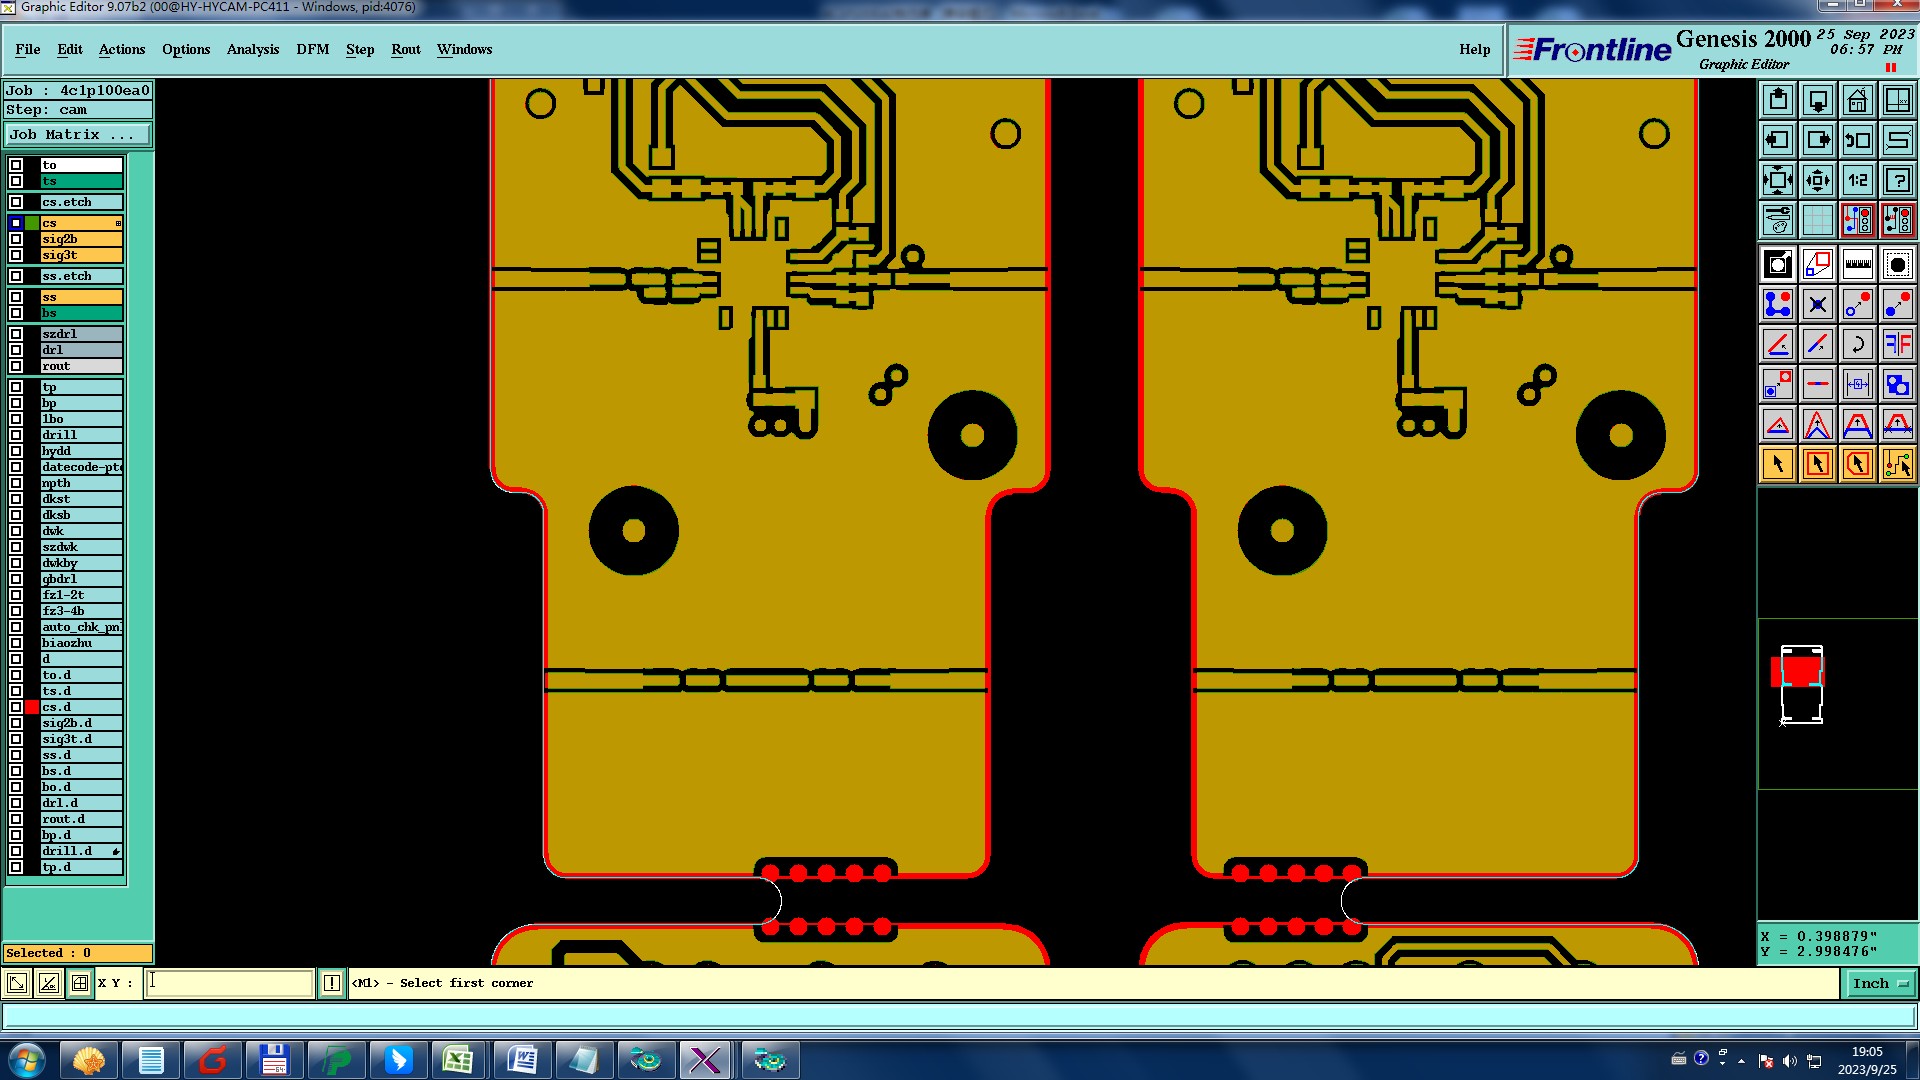
Task: Click the red cs.d layer color box
Action: (32, 707)
